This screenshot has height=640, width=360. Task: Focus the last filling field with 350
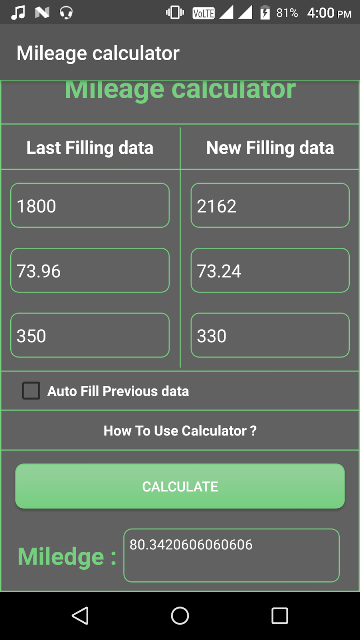pyautogui.click(x=90, y=335)
